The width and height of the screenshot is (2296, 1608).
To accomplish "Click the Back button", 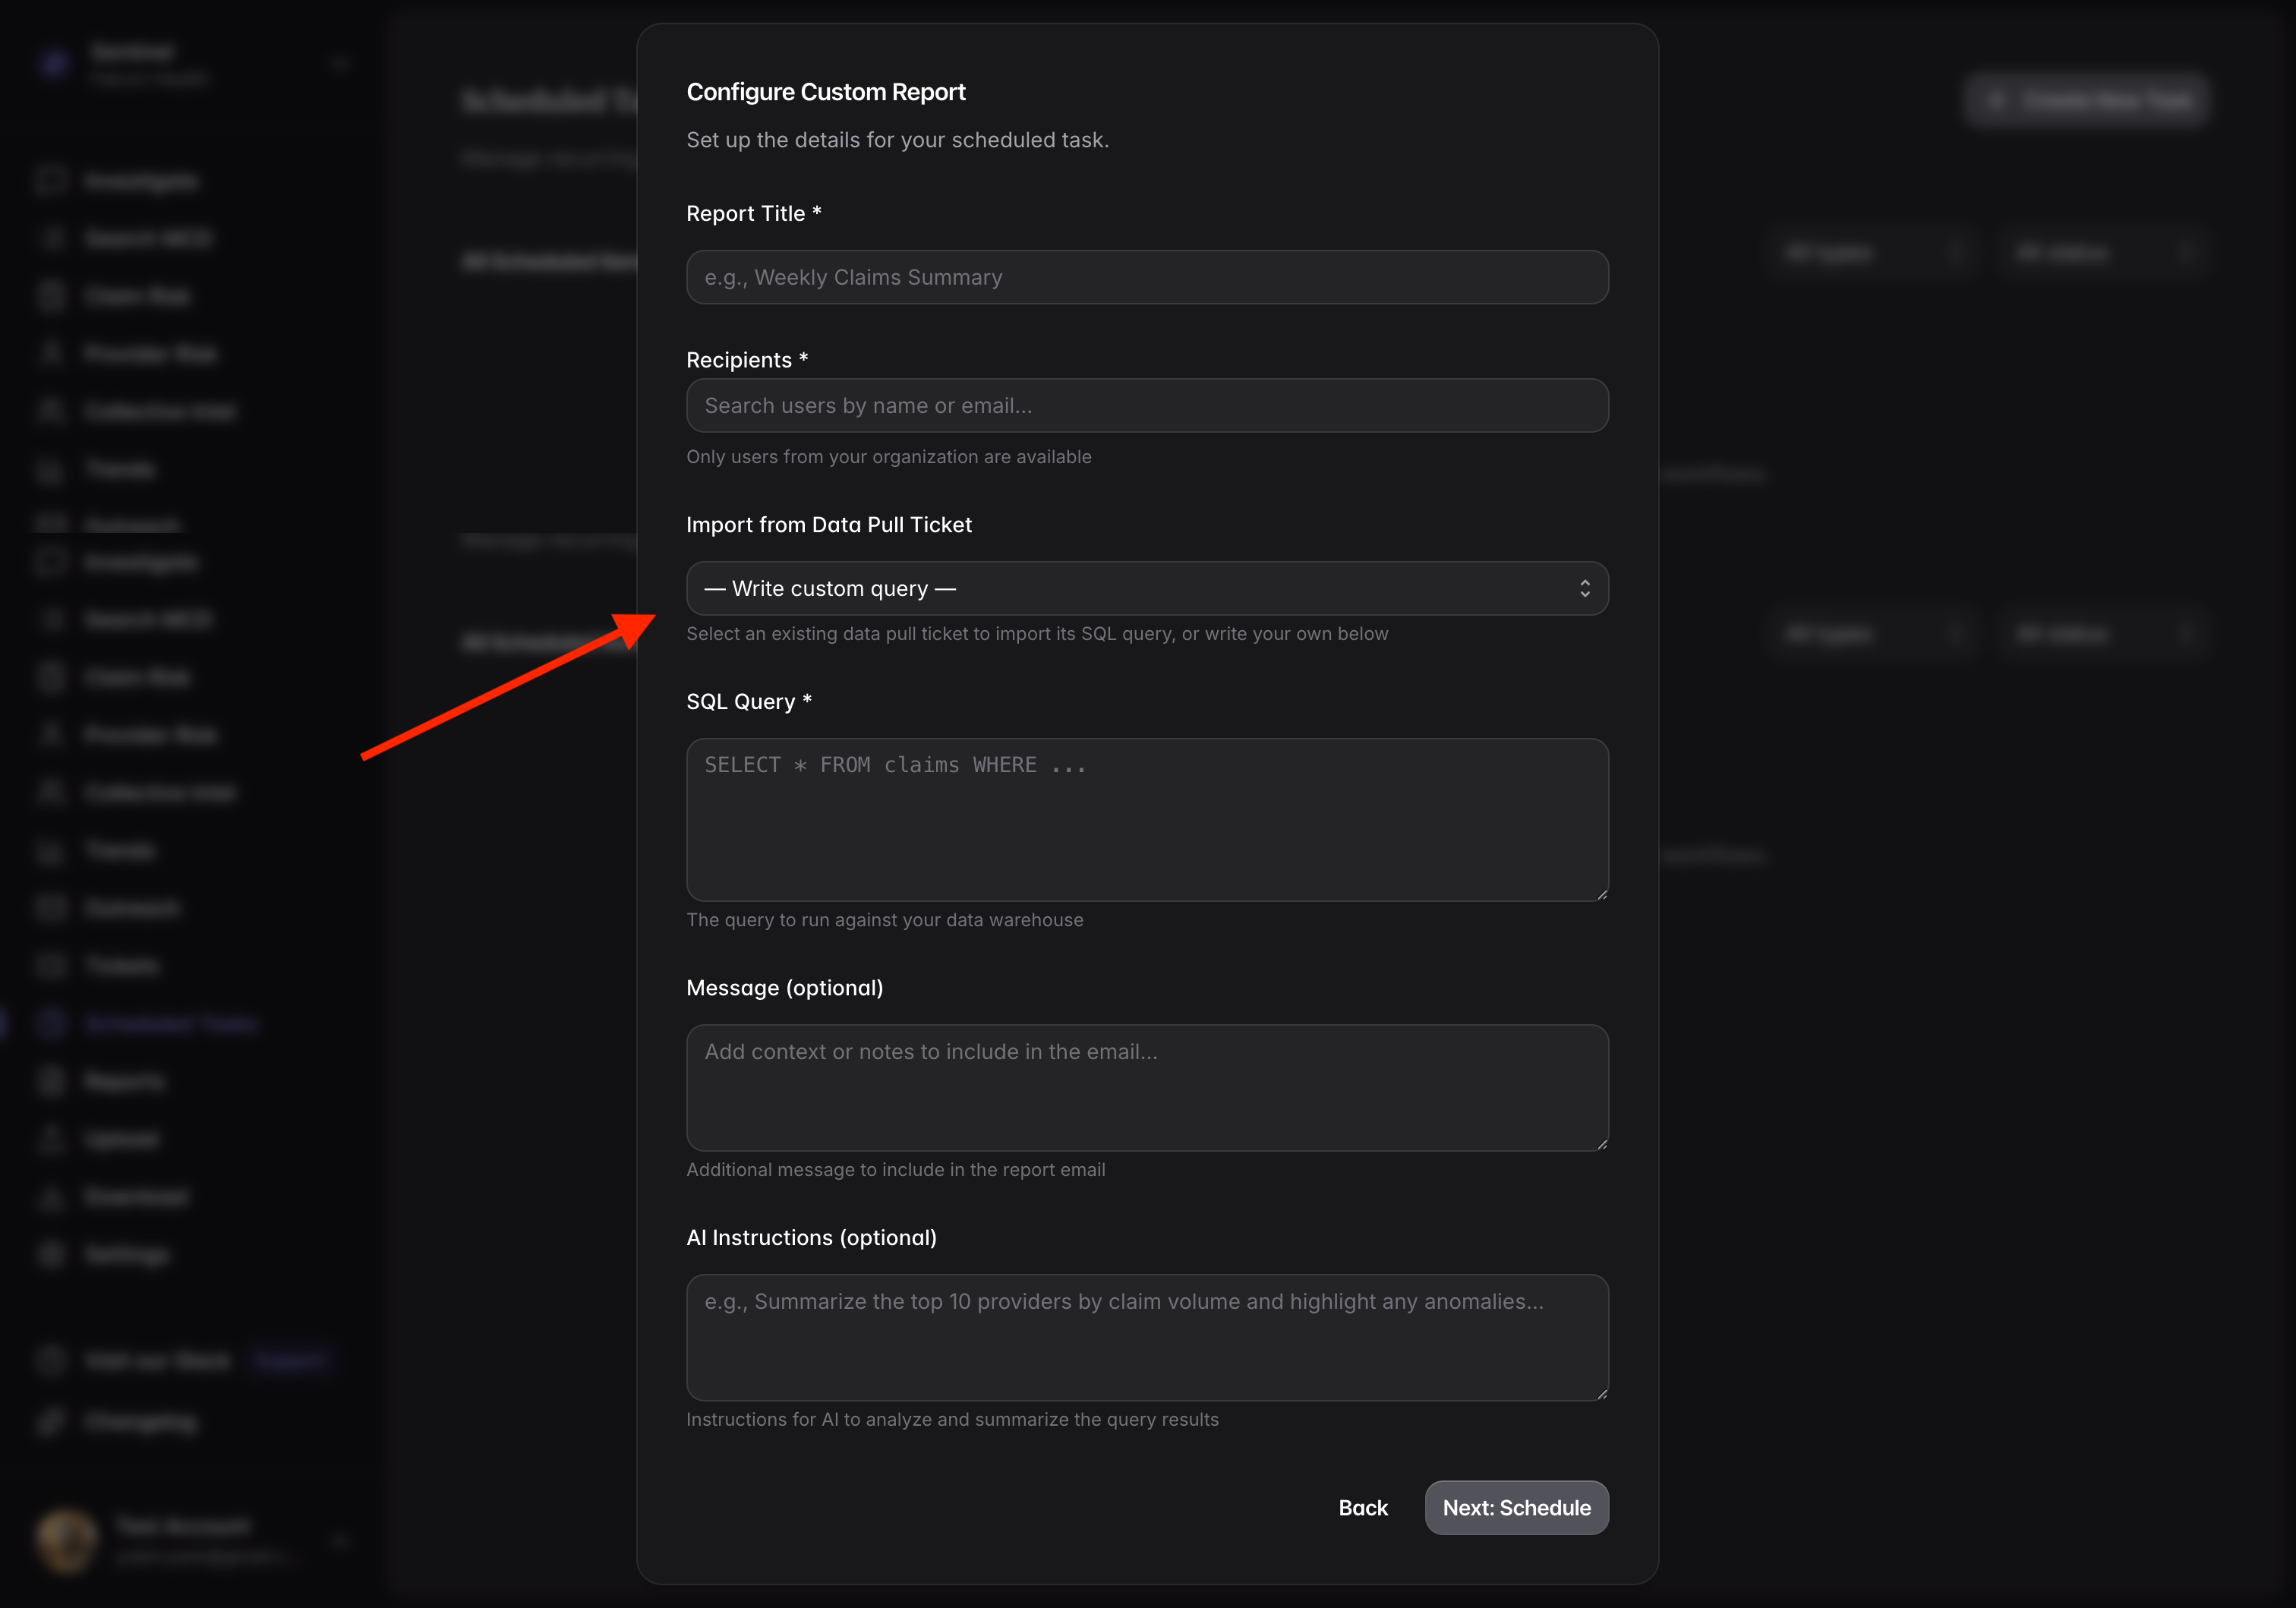I will click(x=1362, y=1507).
